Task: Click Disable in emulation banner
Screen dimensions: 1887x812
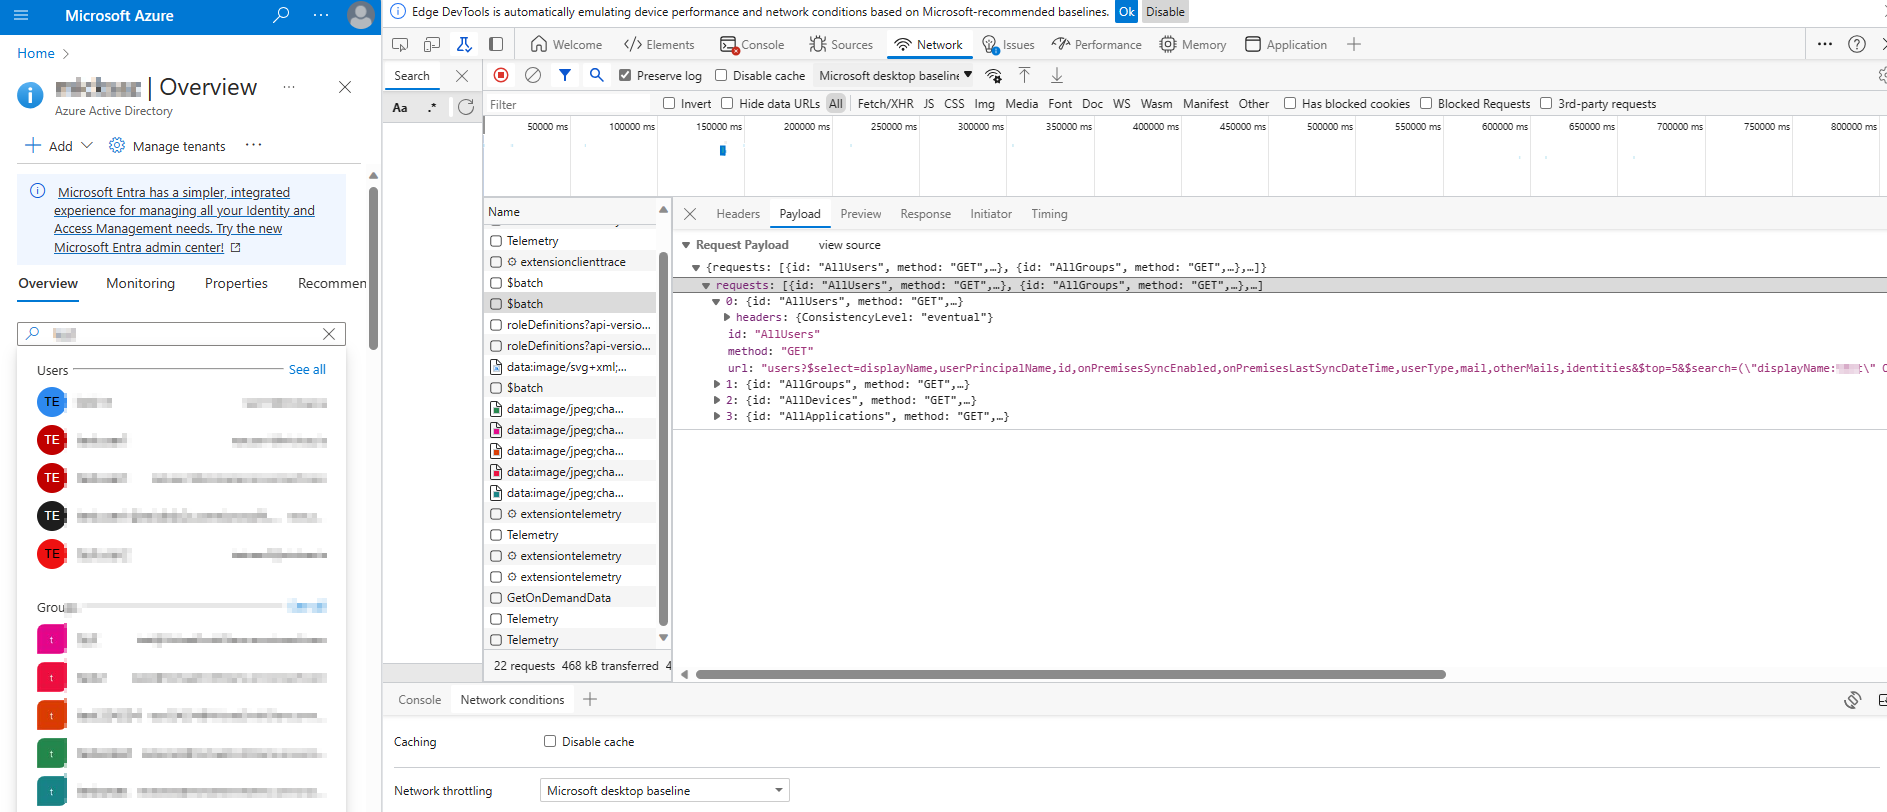Action: click(x=1165, y=12)
